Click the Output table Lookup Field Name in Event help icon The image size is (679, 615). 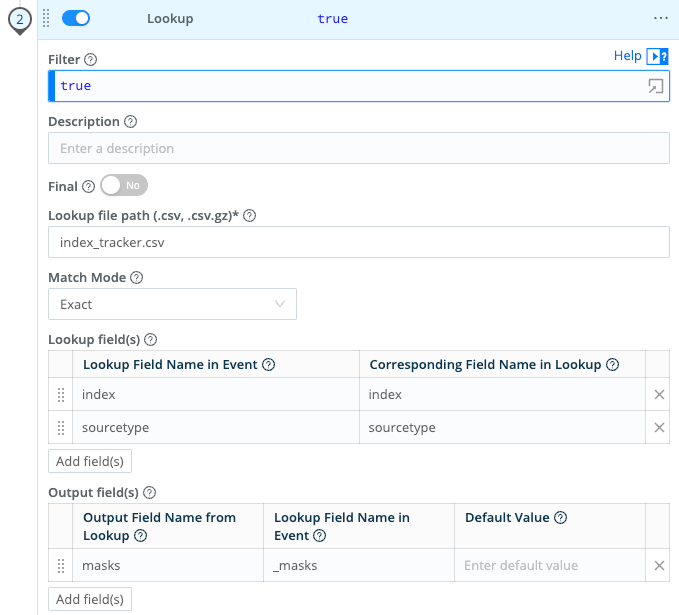[320, 536]
